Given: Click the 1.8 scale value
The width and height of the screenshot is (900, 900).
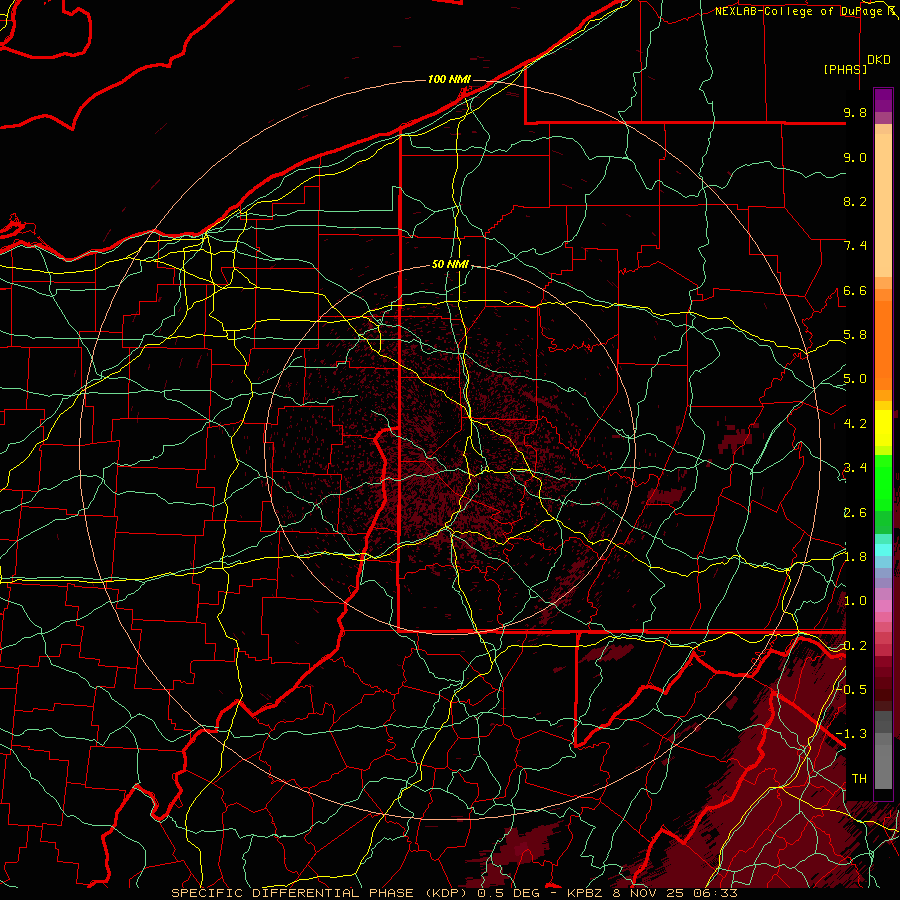Looking at the screenshot, I should pos(855,557).
